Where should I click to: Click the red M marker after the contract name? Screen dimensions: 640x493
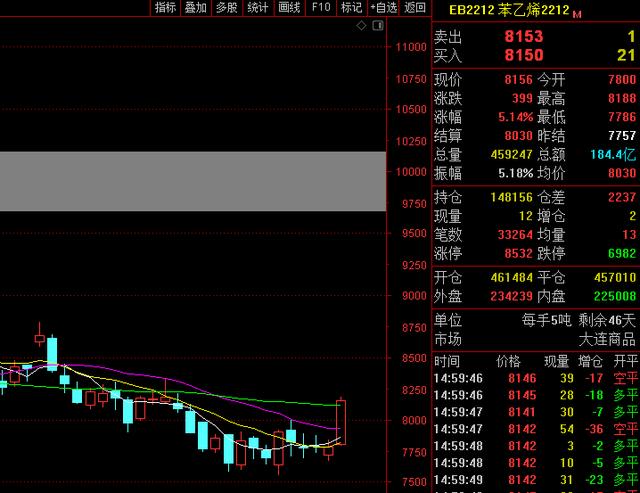click(577, 14)
